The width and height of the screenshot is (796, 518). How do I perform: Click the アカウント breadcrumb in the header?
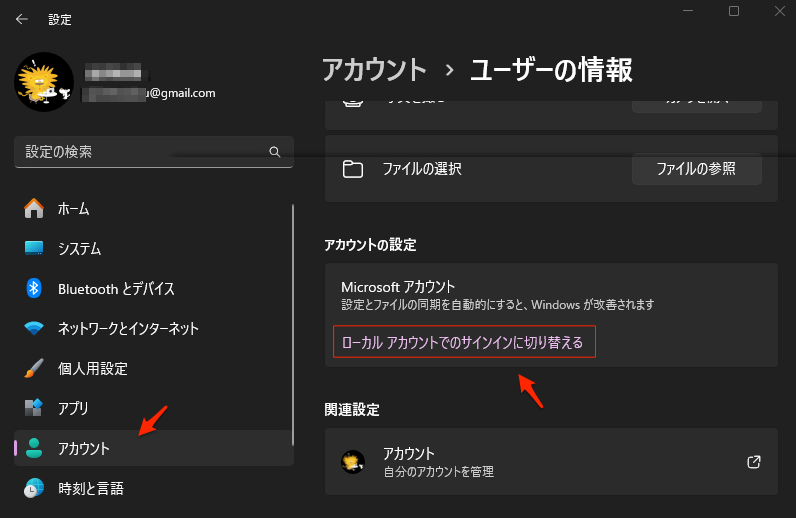(x=375, y=70)
